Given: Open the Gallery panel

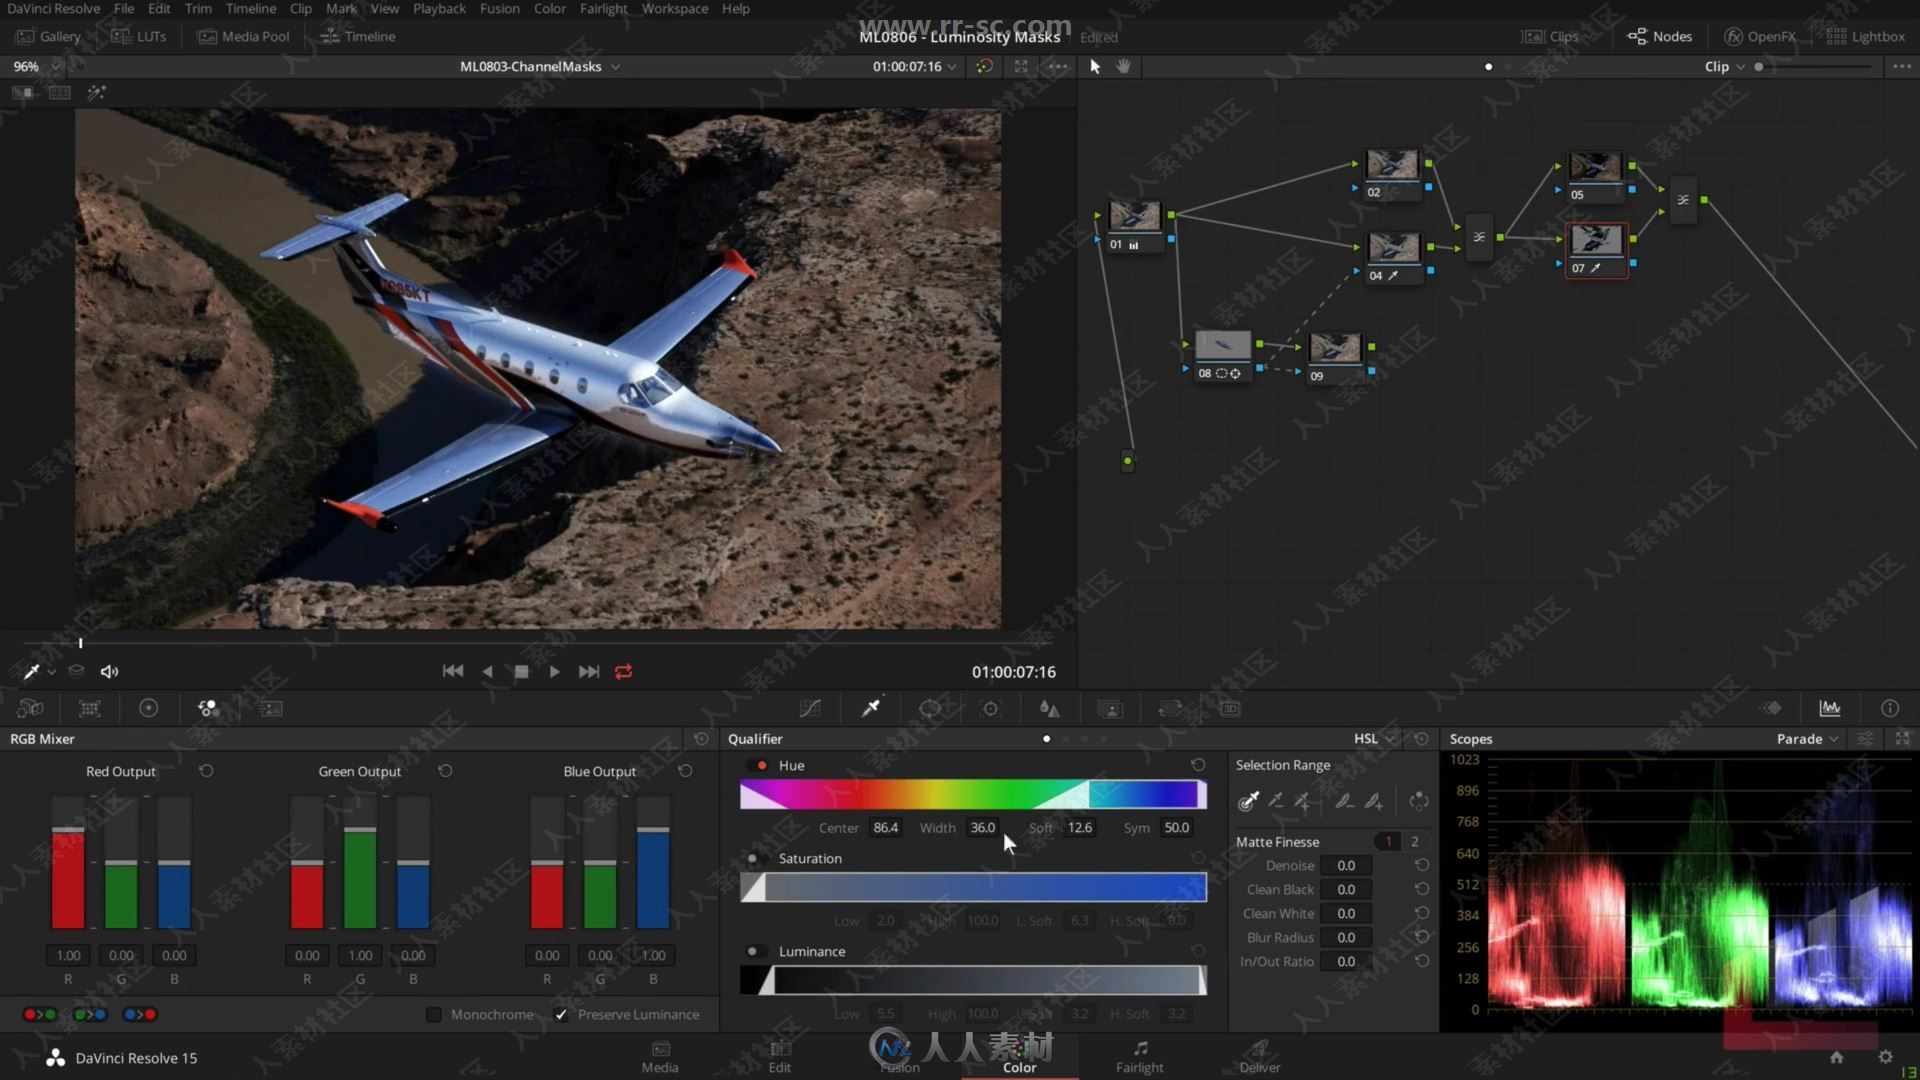Looking at the screenshot, I should 48,36.
